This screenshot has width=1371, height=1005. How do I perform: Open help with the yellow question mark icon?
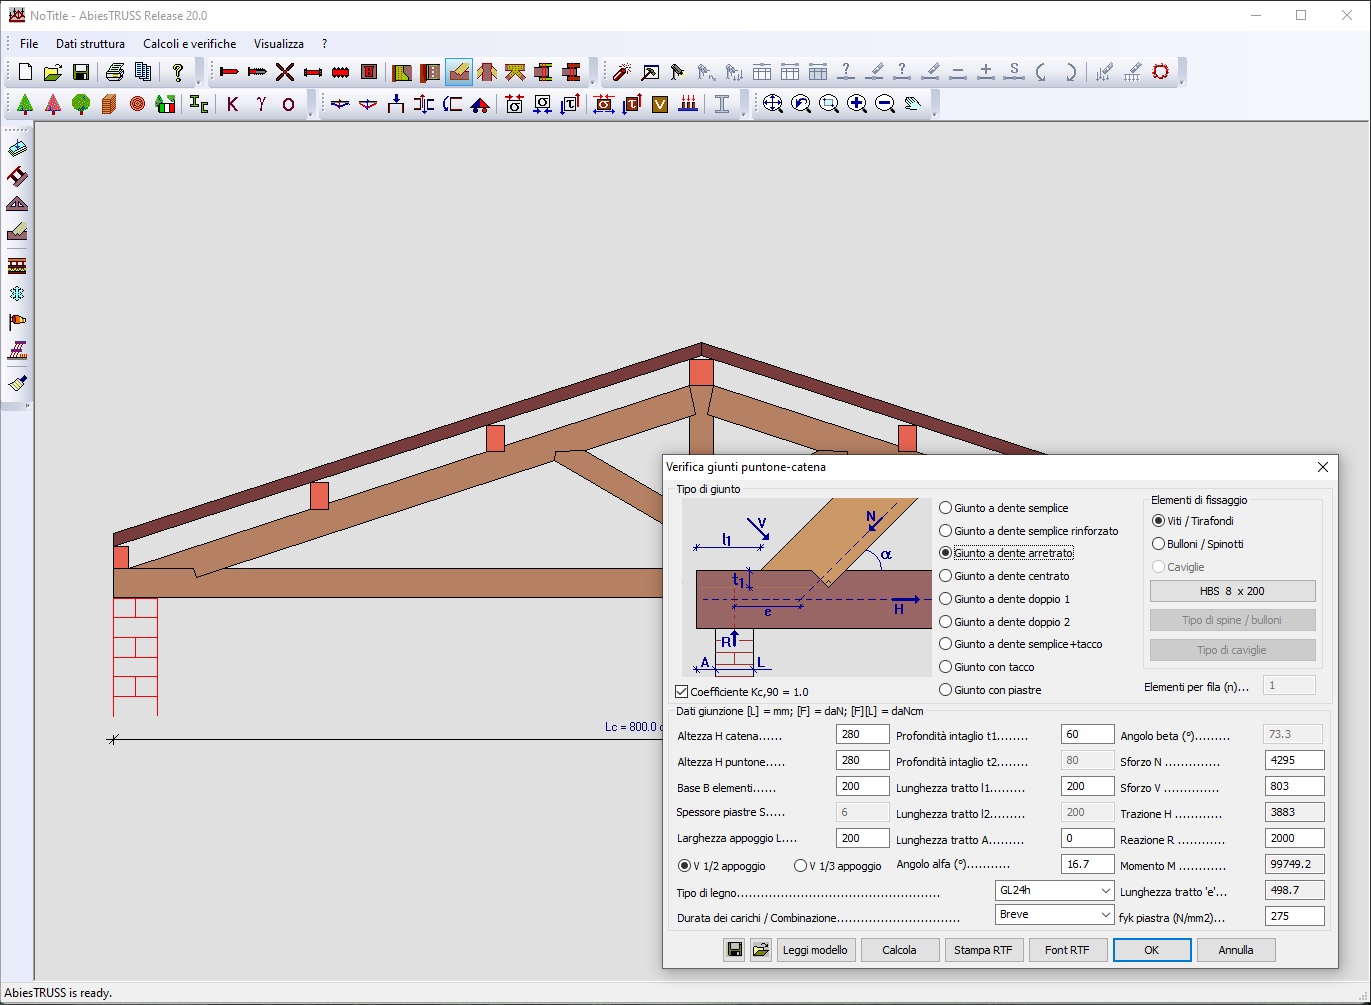(x=178, y=72)
